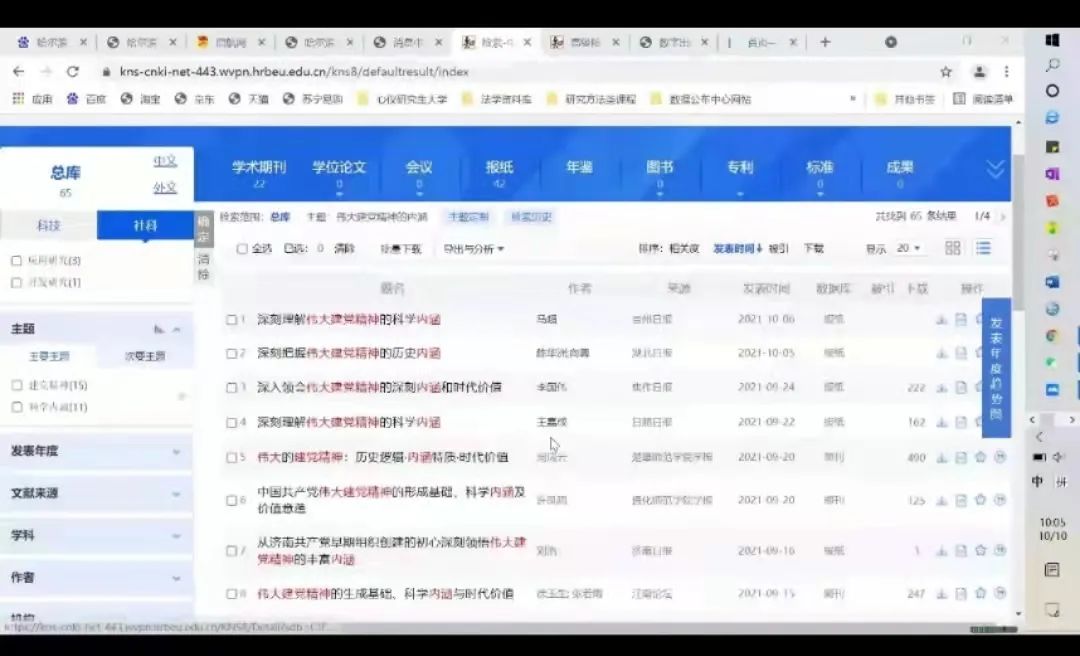The width and height of the screenshot is (1080, 656).
Task: Switch to grid view layout icon
Action: pyautogui.click(x=953, y=248)
